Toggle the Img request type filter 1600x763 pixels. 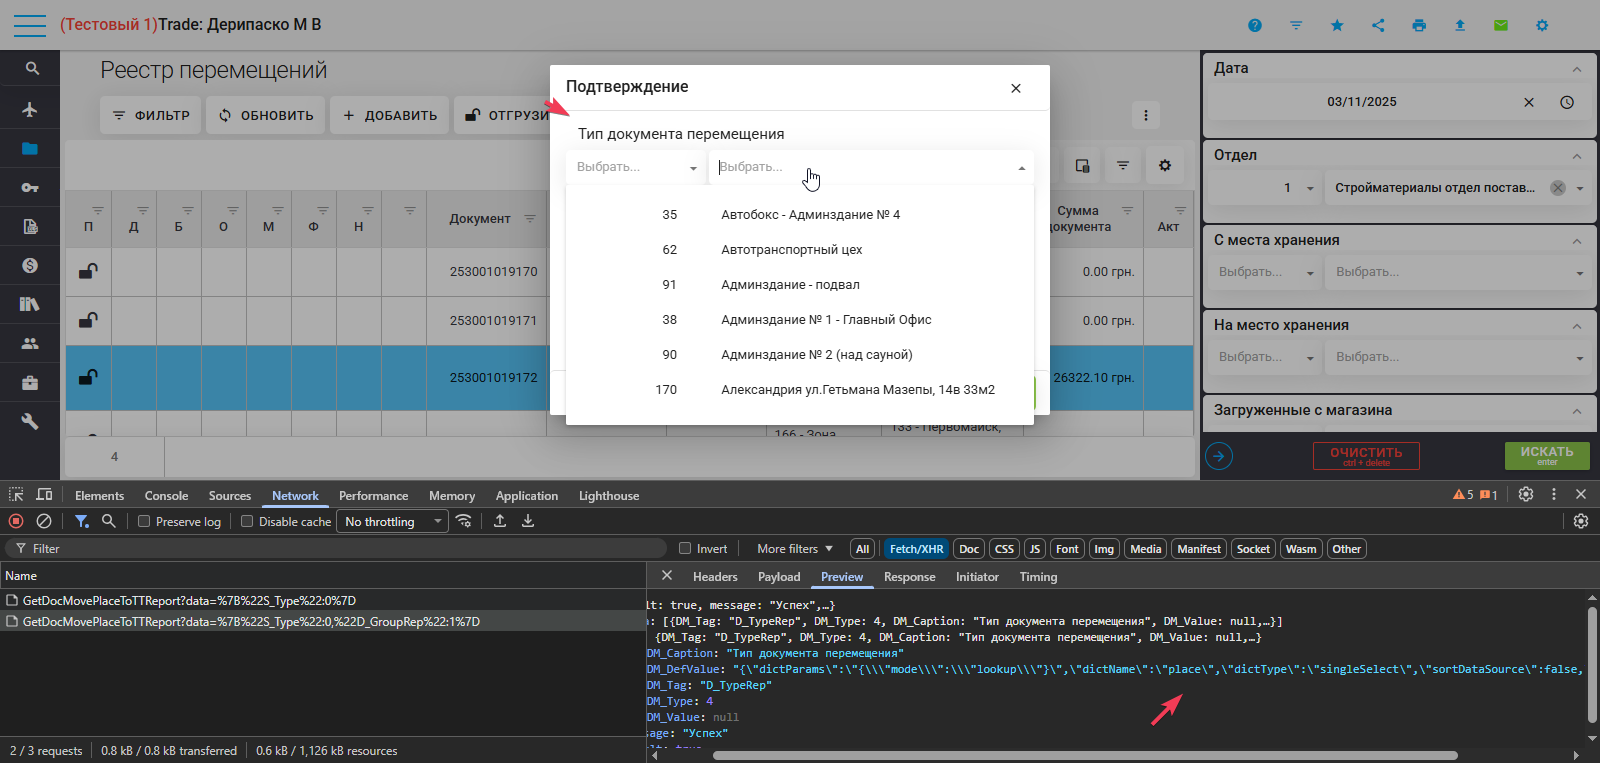pyautogui.click(x=1104, y=549)
